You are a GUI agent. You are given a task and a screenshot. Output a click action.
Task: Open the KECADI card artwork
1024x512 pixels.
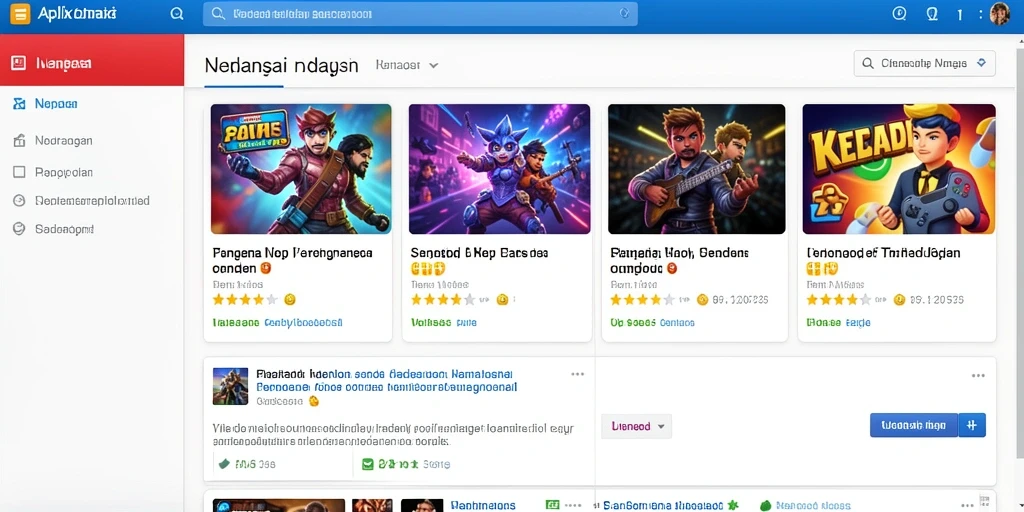(x=899, y=168)
